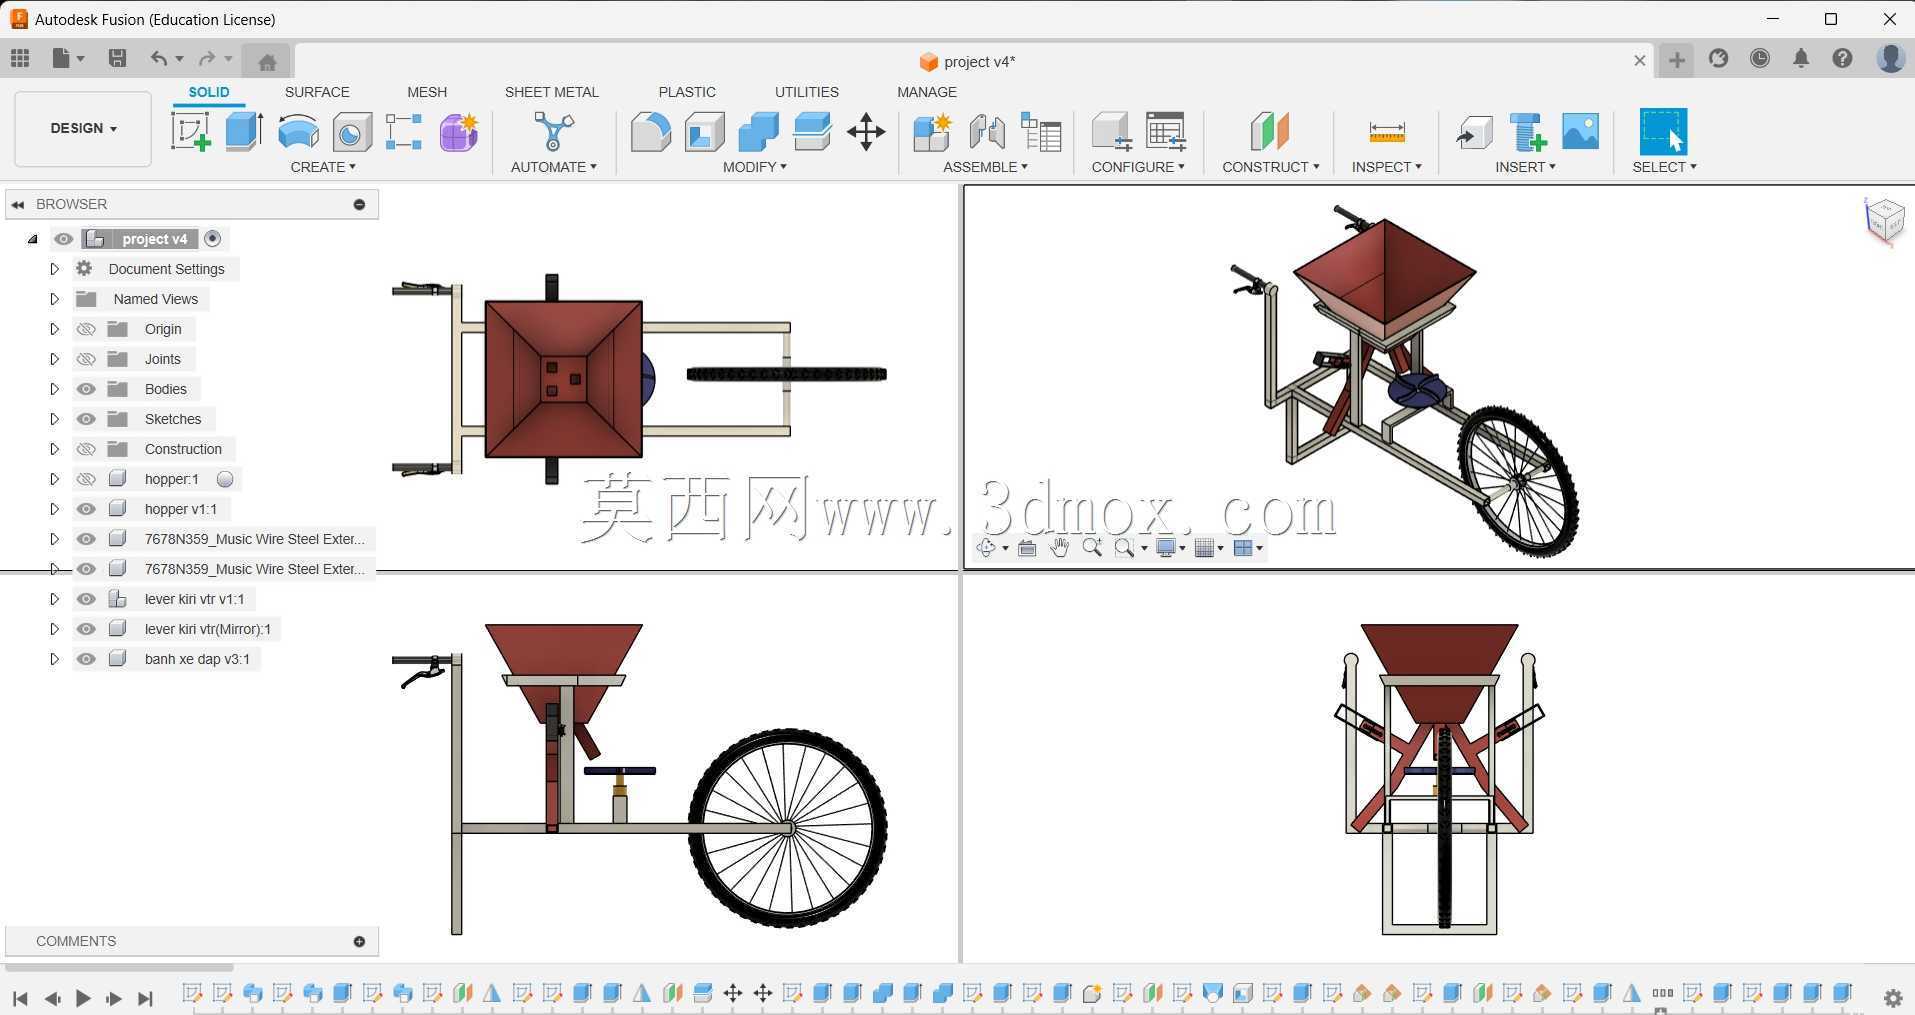
Task: Collapse the BROWSER panel
Action: click(x=18, y=204)
